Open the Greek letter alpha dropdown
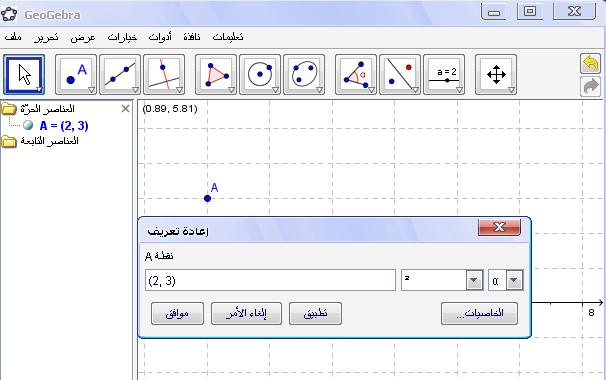 (x=514, y=280)
